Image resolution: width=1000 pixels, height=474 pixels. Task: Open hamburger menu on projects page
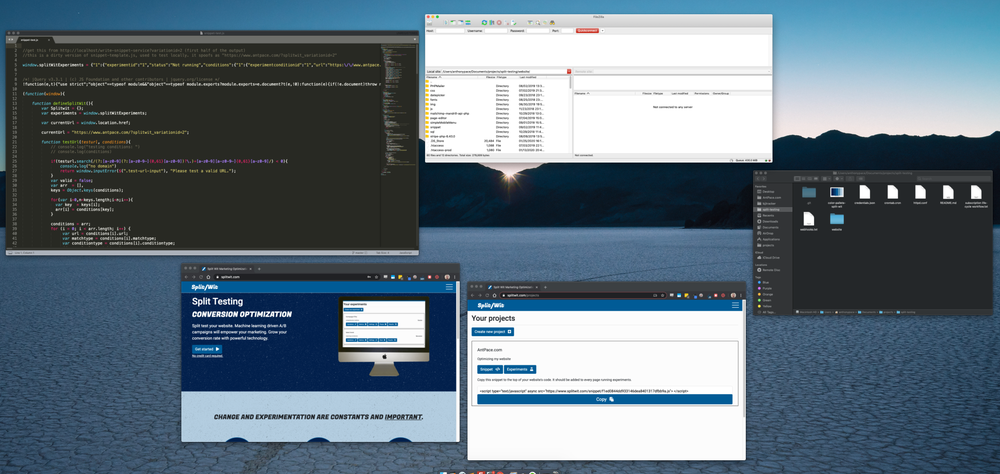(x=735, y=305)
